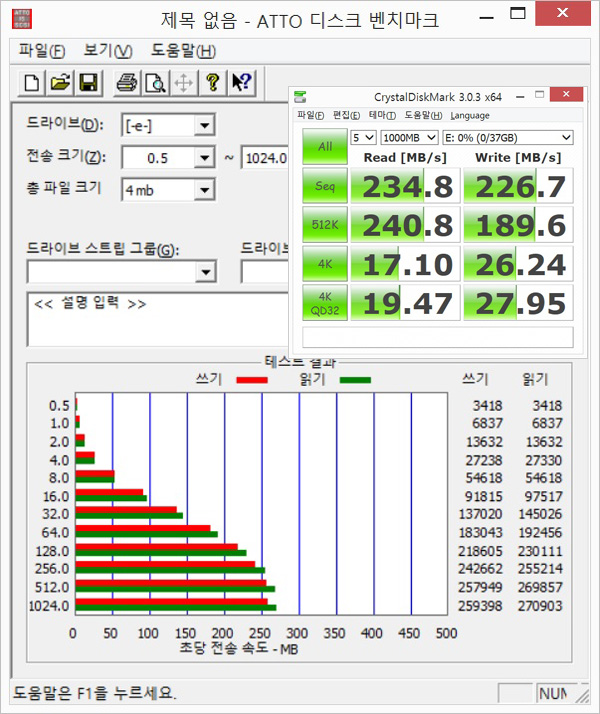Close the CrystalDiskMark window
Viewport: 600px width, 714px height.
point(566,94)
